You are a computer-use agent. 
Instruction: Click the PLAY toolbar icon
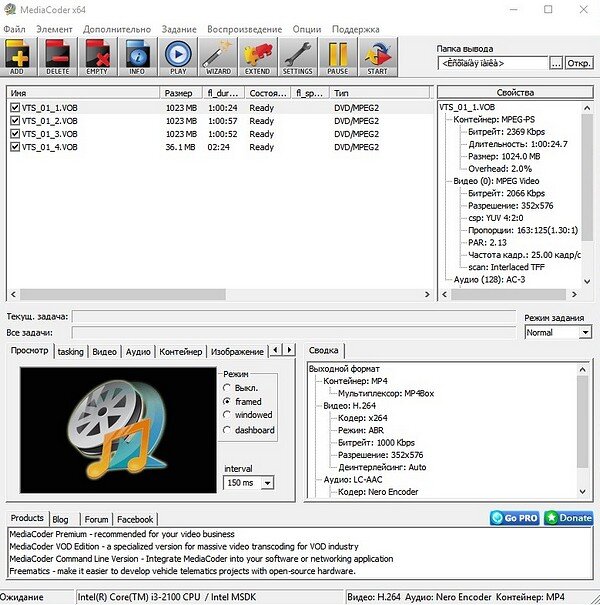click(x=178, y=57)
